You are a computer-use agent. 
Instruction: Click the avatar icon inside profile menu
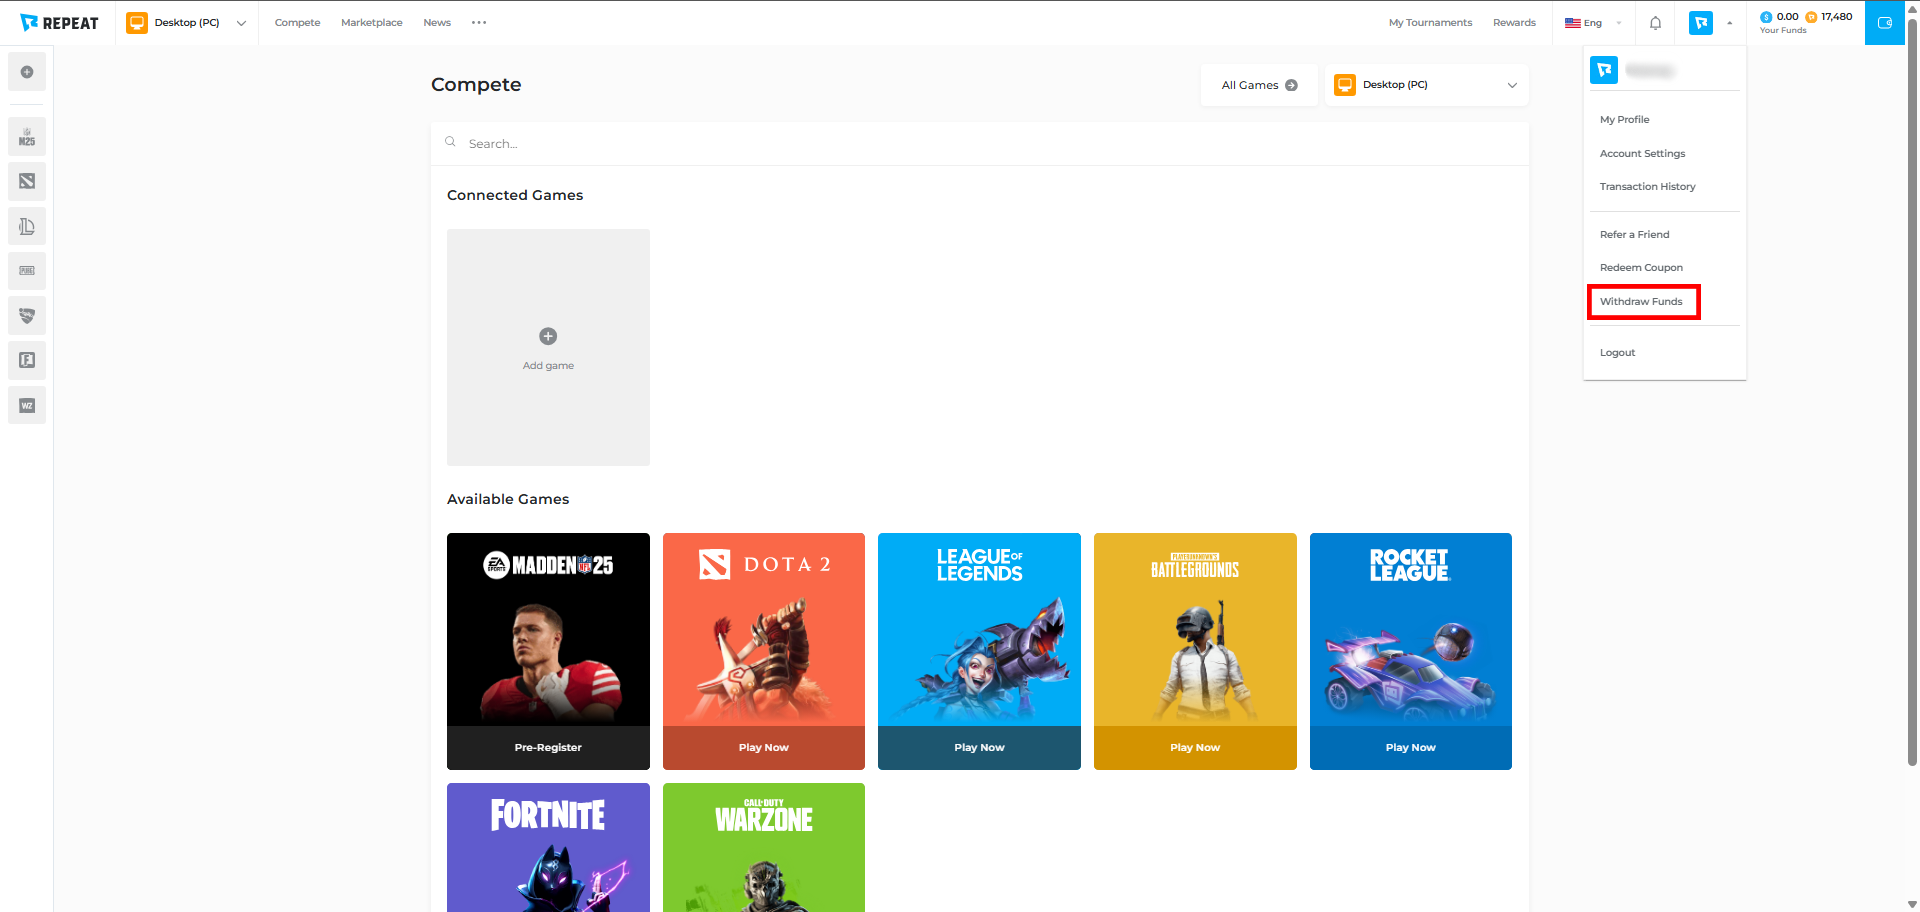(x=1604, y=70)
